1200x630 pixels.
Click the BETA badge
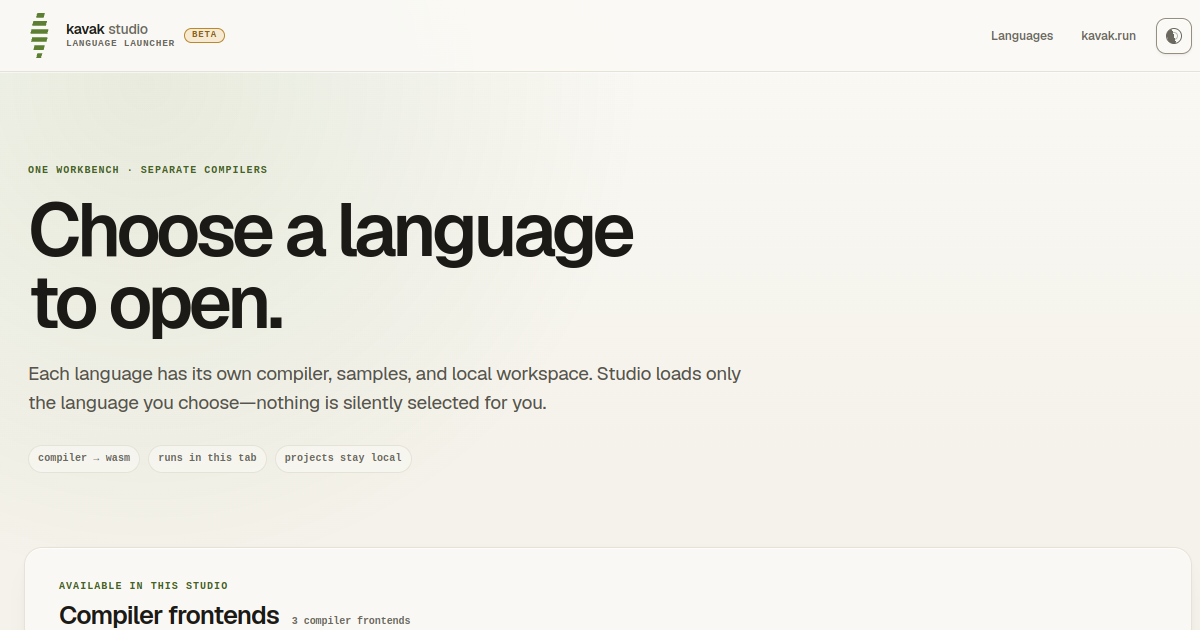pyautogui.click(x=204, y=35)
